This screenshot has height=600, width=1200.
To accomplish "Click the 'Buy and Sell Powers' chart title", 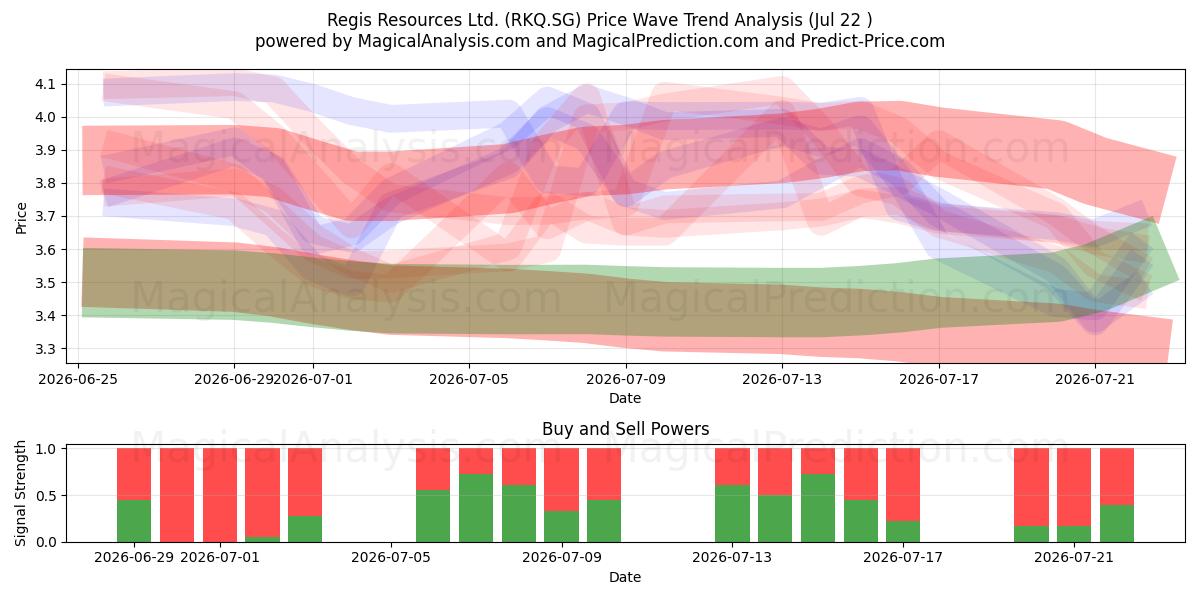I will pyautogui.click(x=625, y=429).
